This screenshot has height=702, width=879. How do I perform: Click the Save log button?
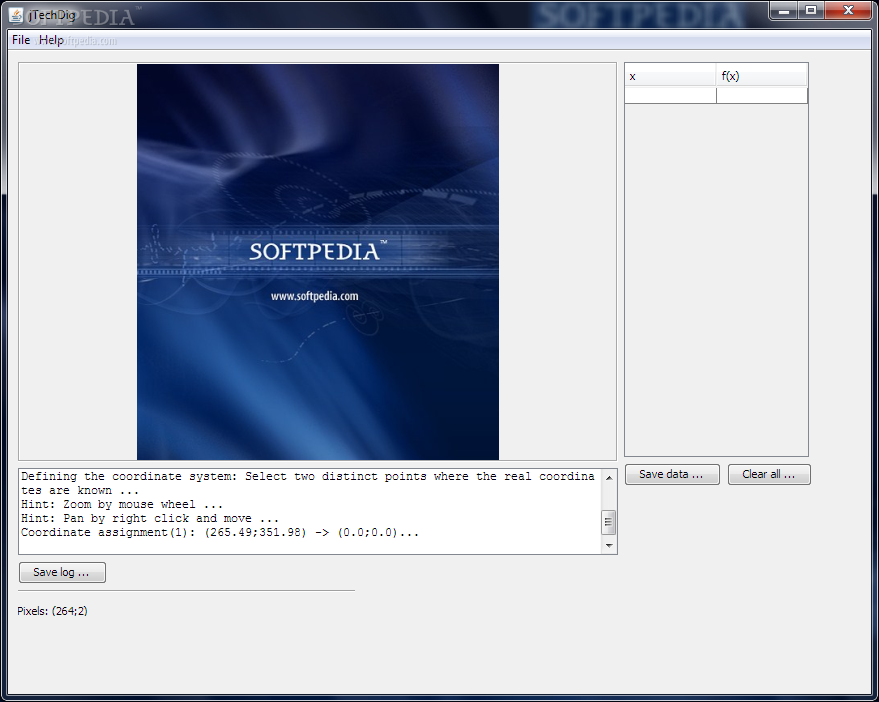62,572
